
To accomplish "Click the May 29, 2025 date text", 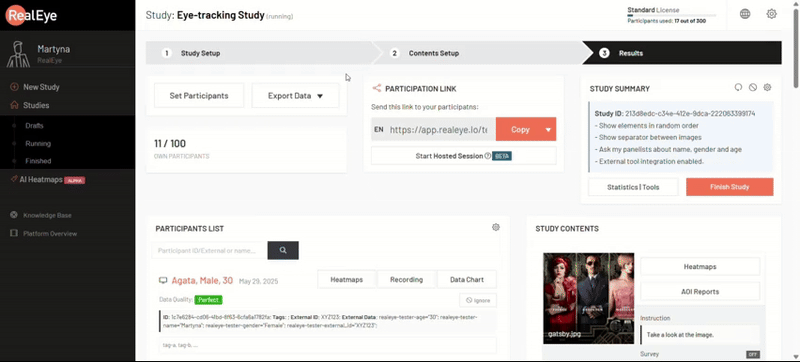I will click(259, 281).
